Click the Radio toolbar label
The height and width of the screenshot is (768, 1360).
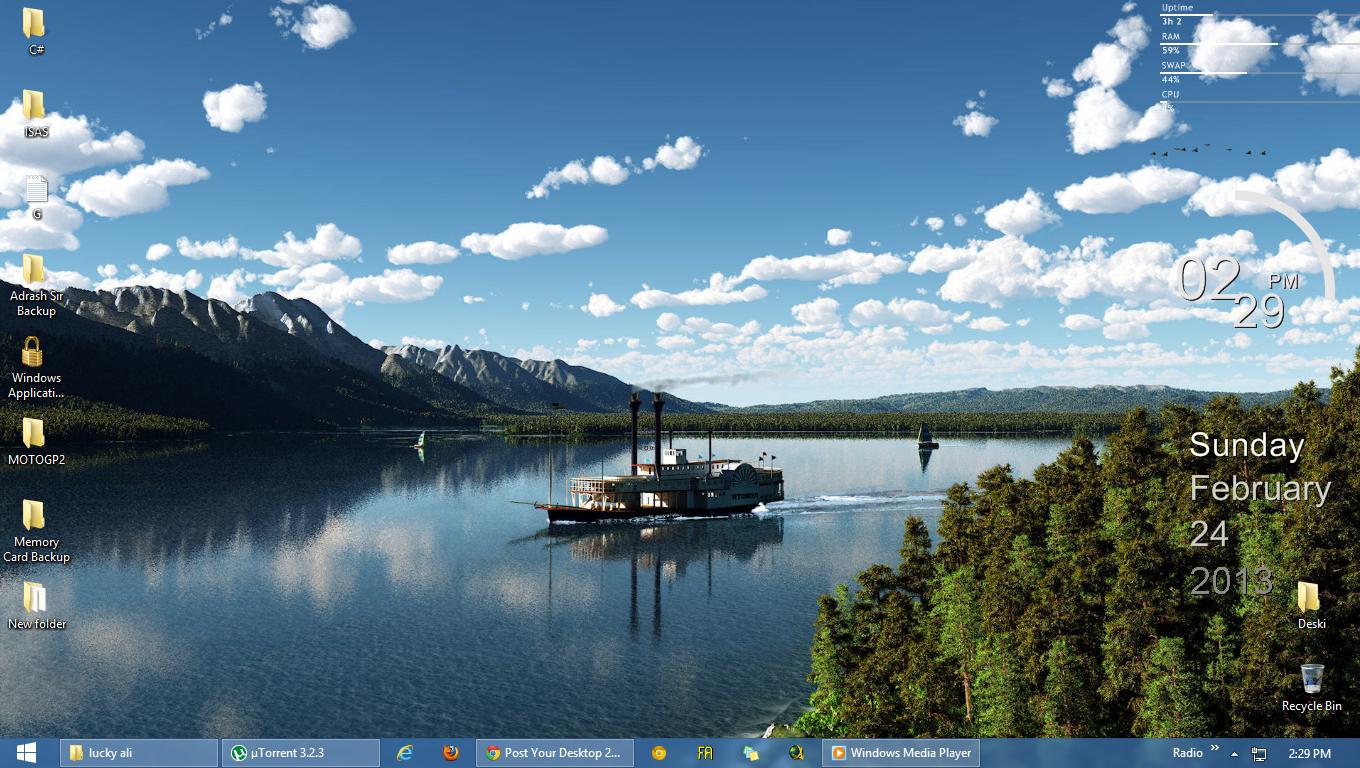click(x=1187, y=753)
